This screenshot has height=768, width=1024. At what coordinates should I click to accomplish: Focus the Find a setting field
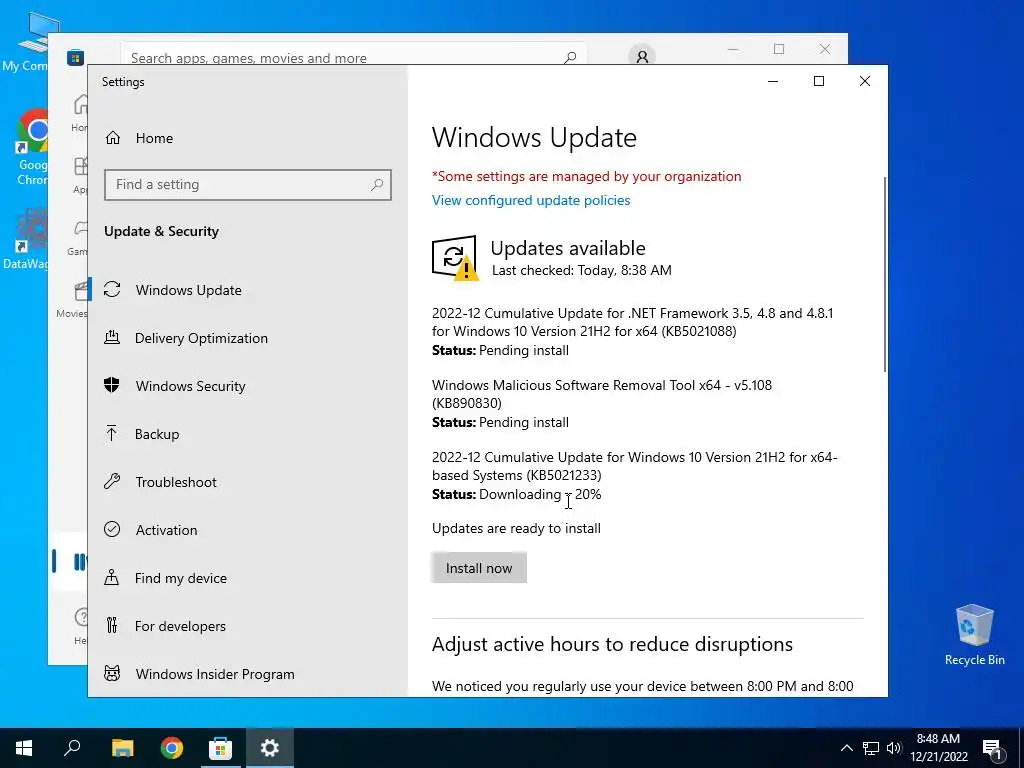click(x=248, y=185)
